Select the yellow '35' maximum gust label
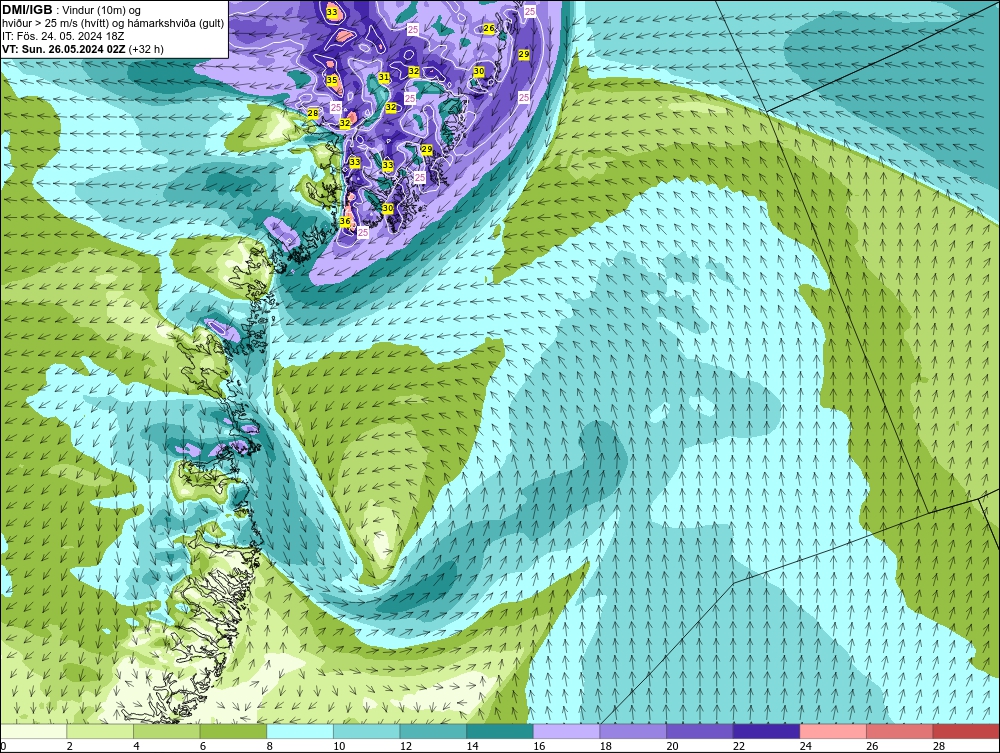Image resolution: width=1000 pixels, height=753 pixels. coord(332,80)
